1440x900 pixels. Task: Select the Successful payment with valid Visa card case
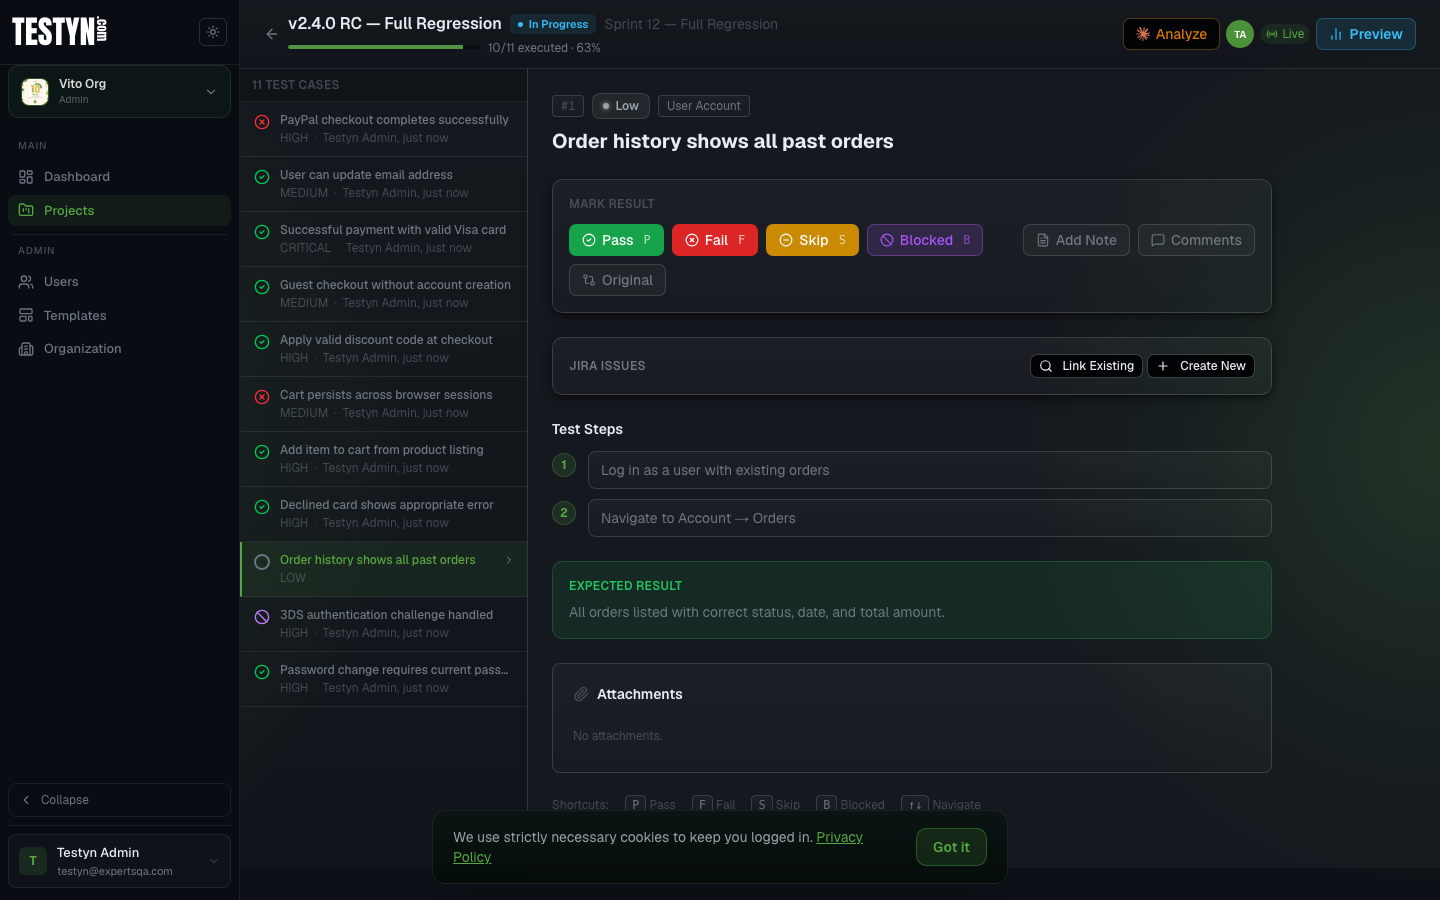pyautogui.click(x=384, y=239)
